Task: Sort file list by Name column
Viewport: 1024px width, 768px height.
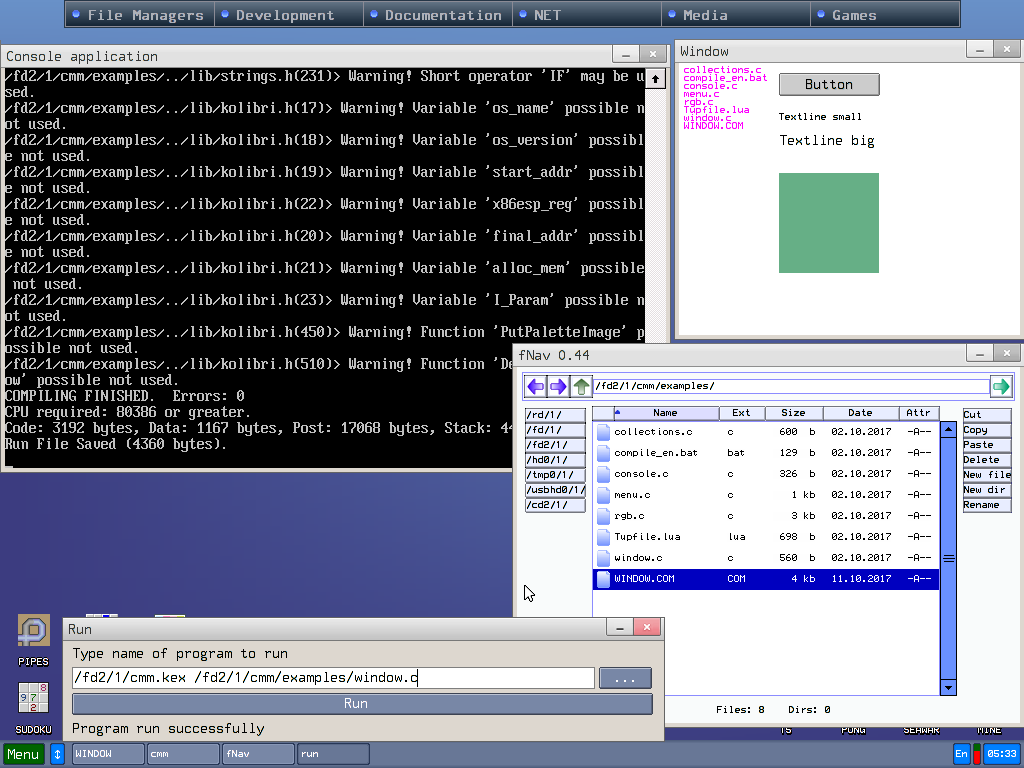Action: (x=665, y=413)
